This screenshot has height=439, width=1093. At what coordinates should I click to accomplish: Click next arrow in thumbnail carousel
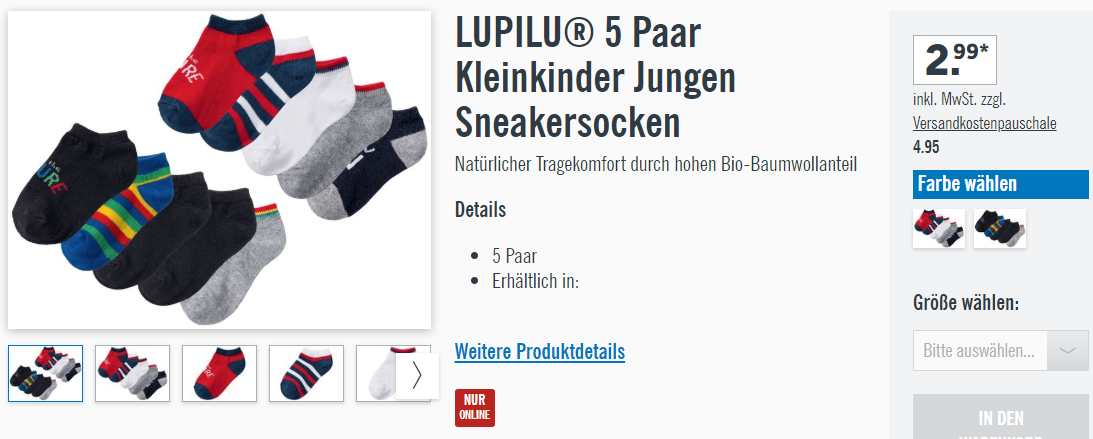tap(417, 376)
